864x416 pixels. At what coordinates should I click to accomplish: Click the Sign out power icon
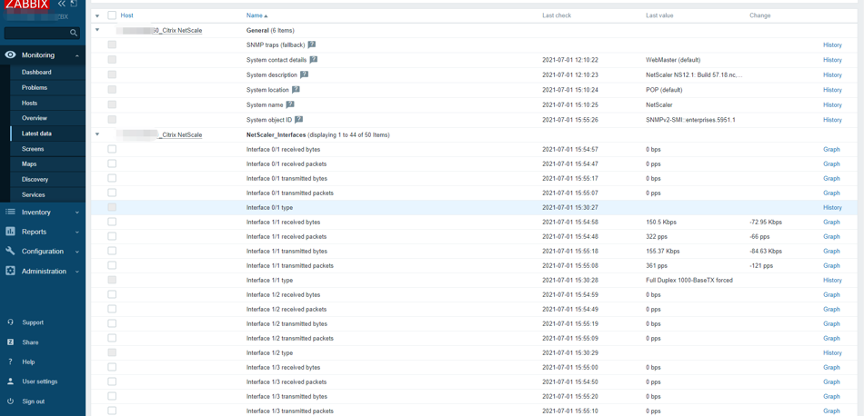point(10,401)
